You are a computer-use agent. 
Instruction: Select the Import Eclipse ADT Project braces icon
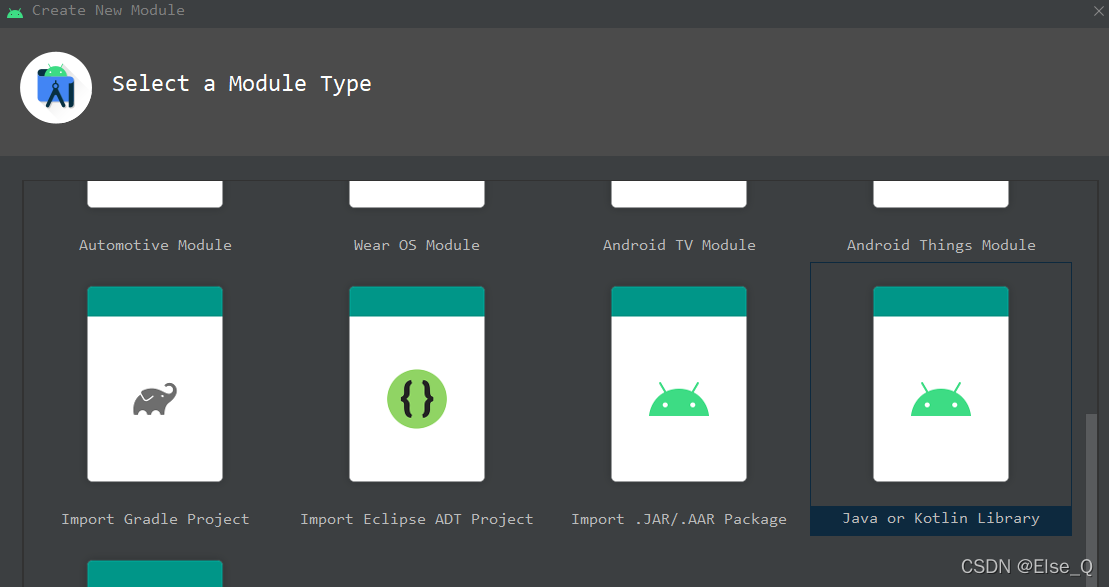click(417, 399)
